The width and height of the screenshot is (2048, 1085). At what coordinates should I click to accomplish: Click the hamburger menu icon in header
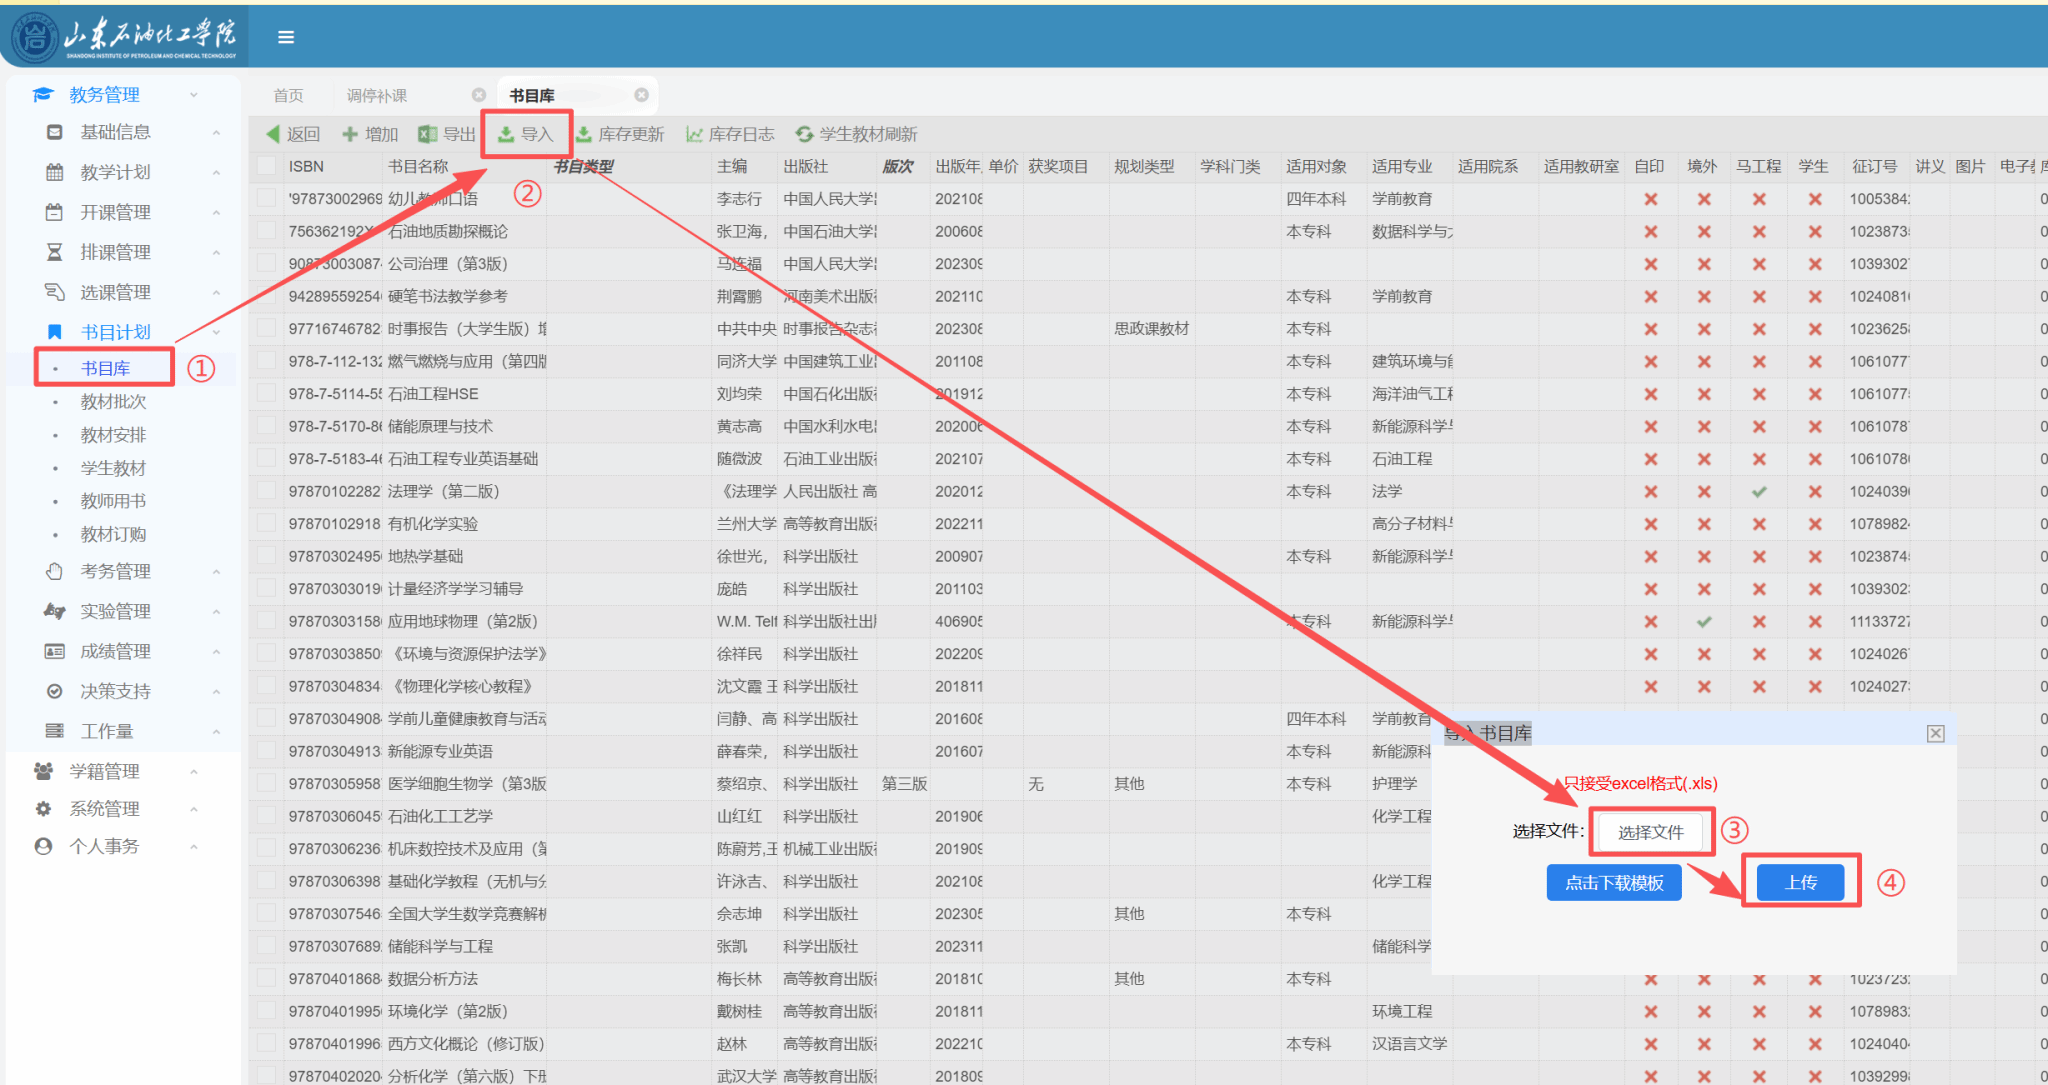[x=286, y=37]
